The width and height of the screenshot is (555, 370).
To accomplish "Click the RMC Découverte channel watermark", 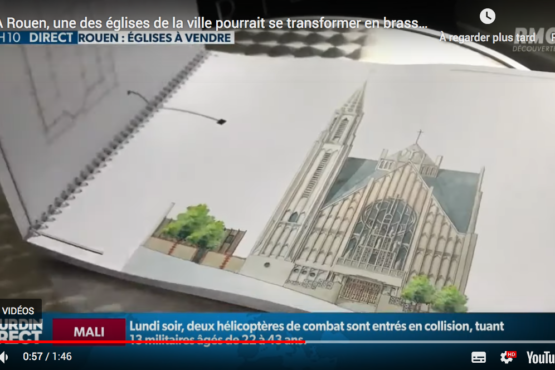I will tap(534, 39).
